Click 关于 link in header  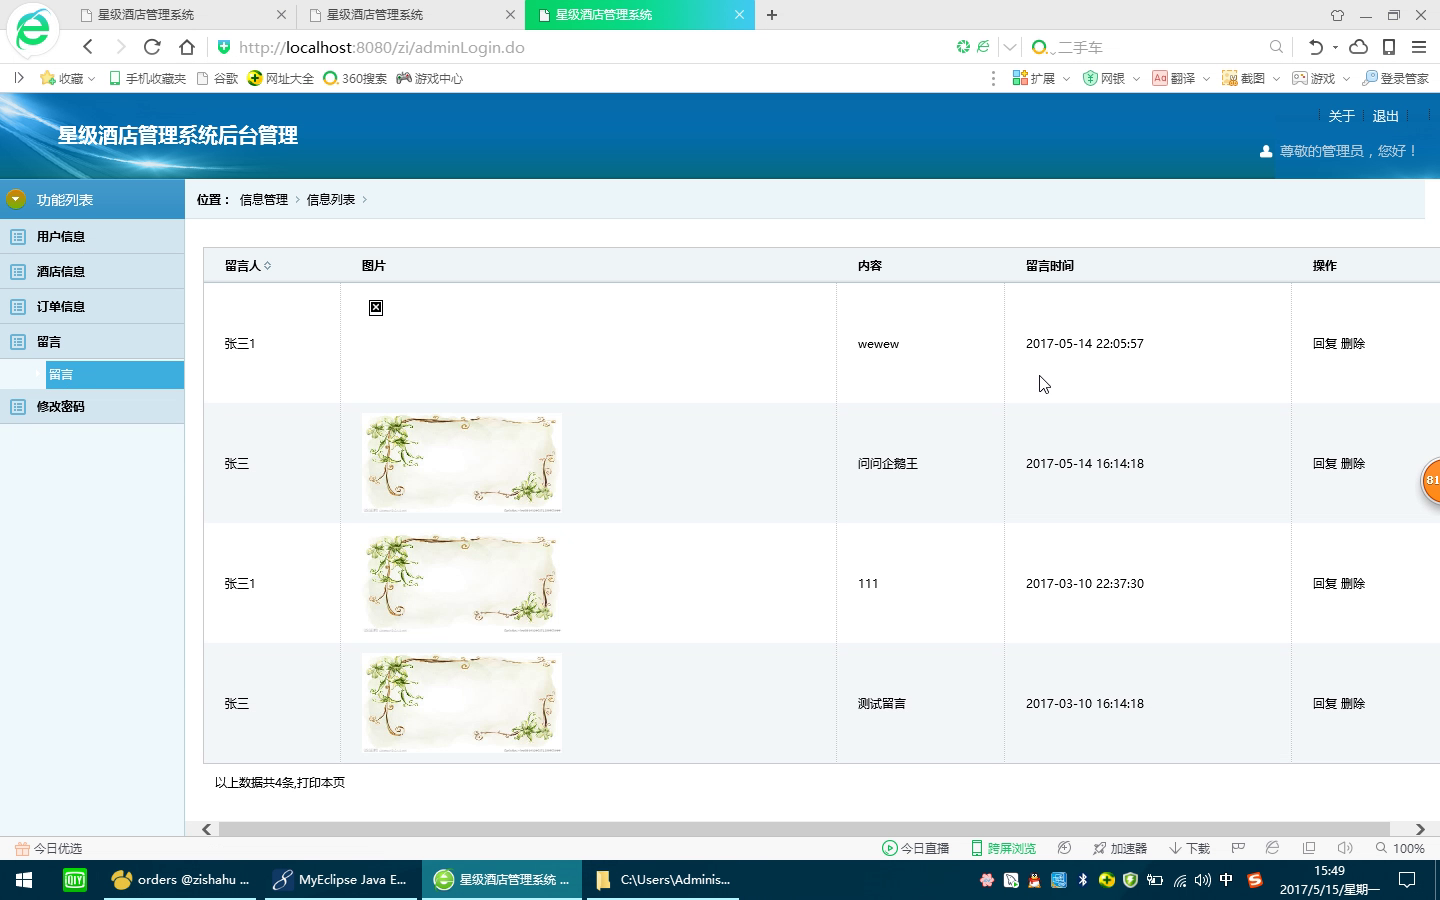1341,116
